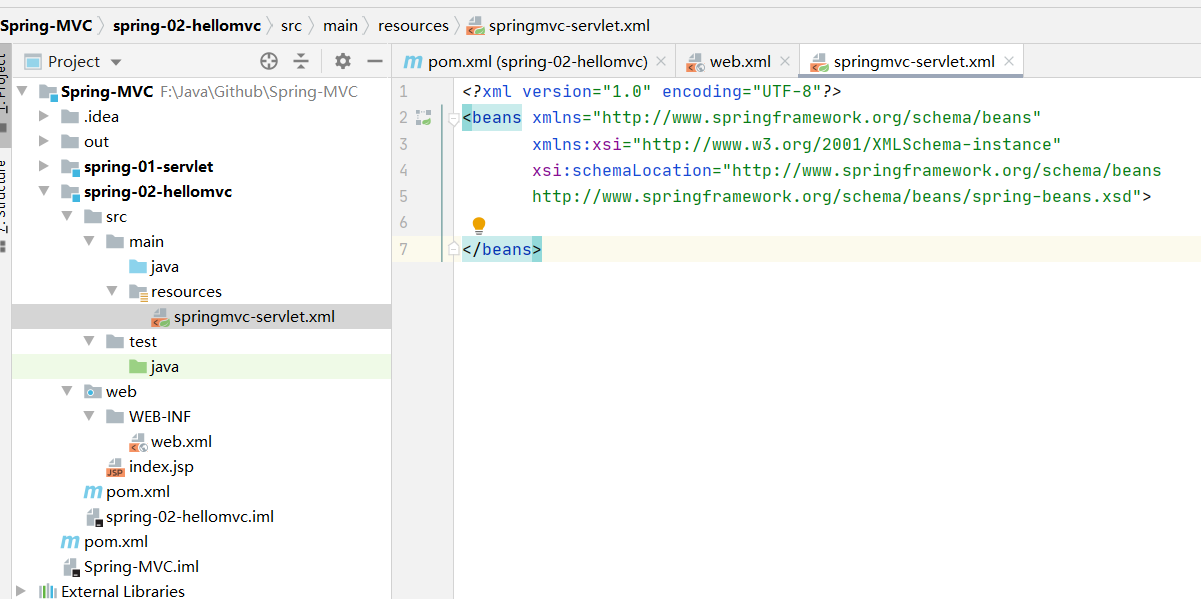Switch to pom.xml (spring-02-hellomvc) tab
The image size is (1201, 599).
pos(526,62)
